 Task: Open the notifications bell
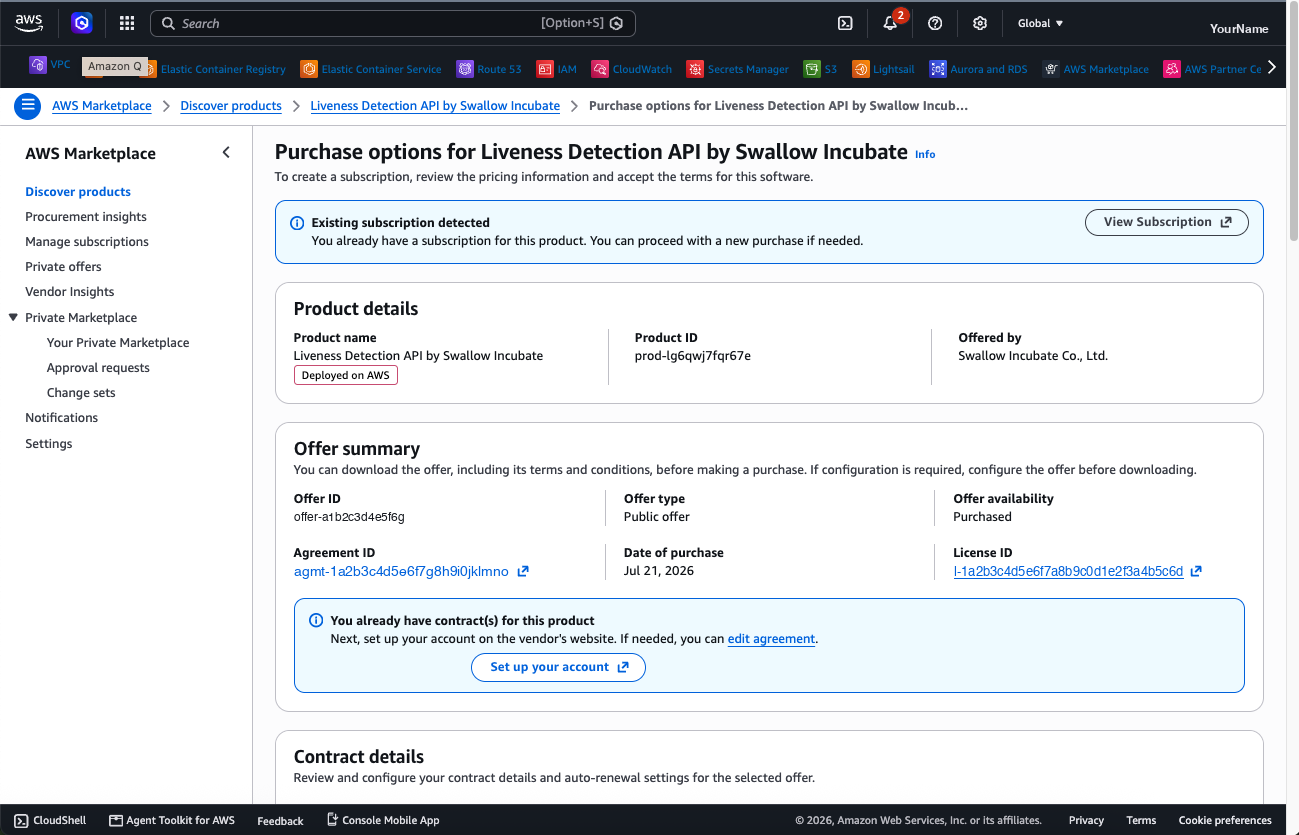tap(890, 23)
